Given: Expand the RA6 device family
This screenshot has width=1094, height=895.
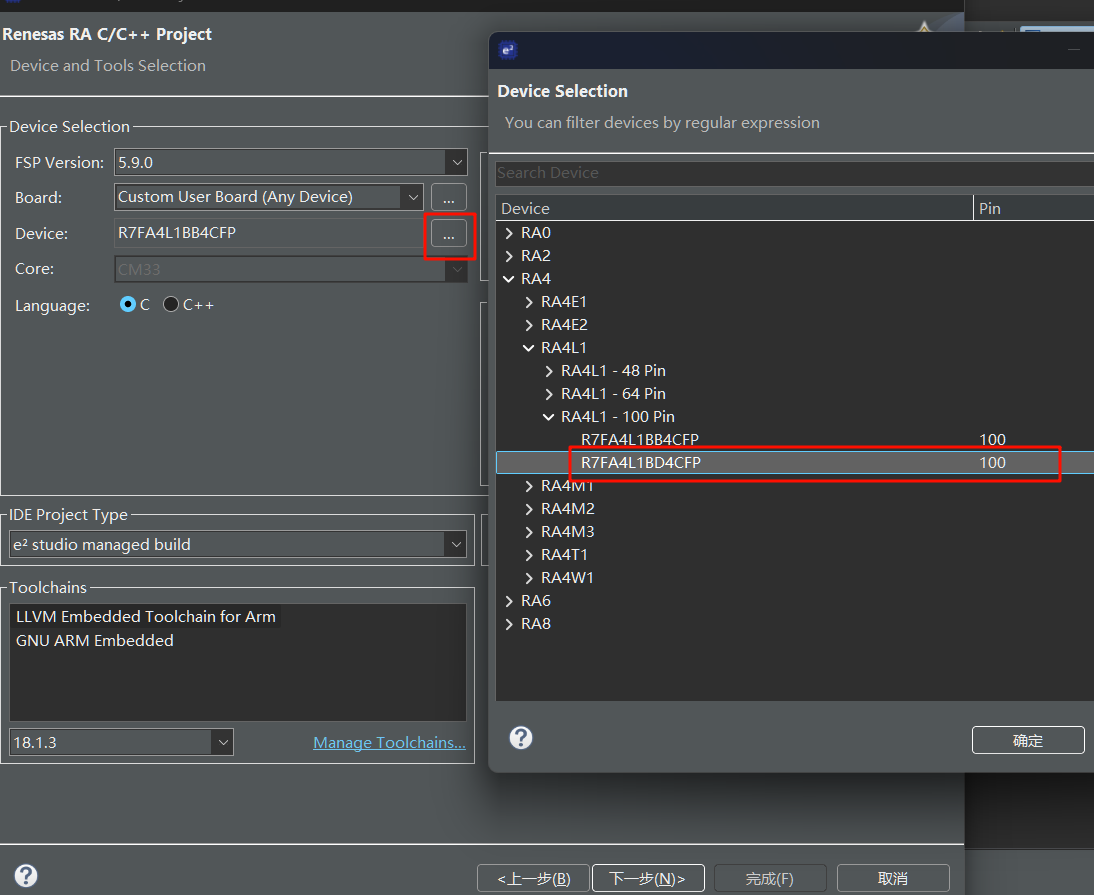Looking at the screenshot, I should pos(509,601).
